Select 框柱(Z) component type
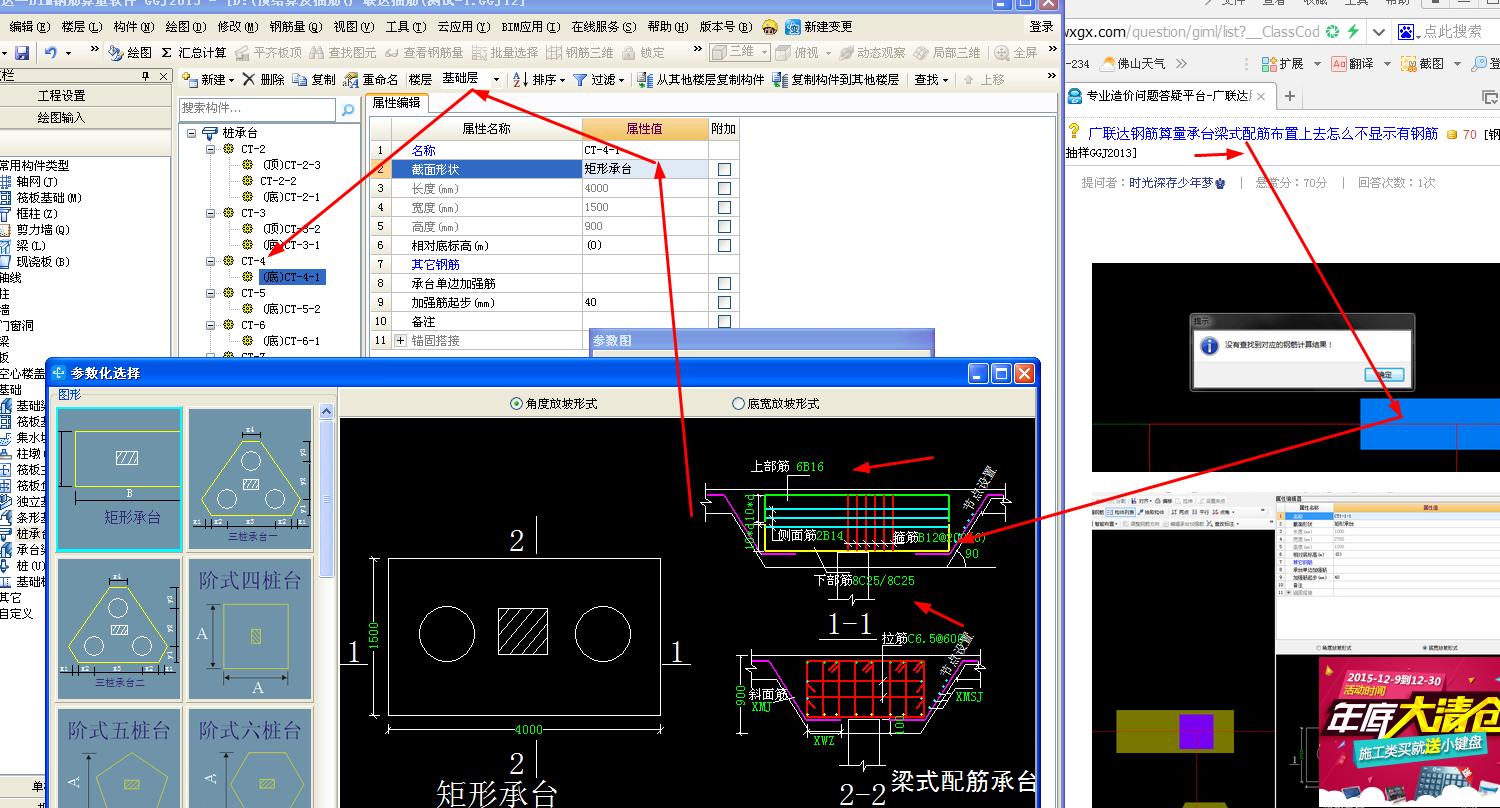The width and height of the screenshot is (1500, 808). coord(29,213)
